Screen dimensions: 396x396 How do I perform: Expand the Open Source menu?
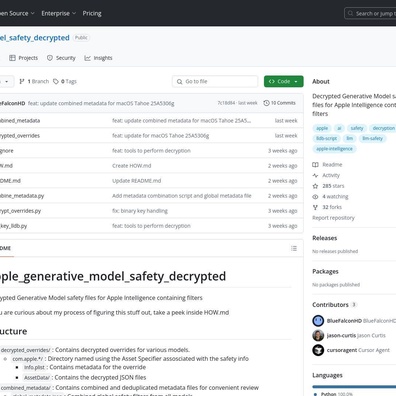[x=17, y=13]
